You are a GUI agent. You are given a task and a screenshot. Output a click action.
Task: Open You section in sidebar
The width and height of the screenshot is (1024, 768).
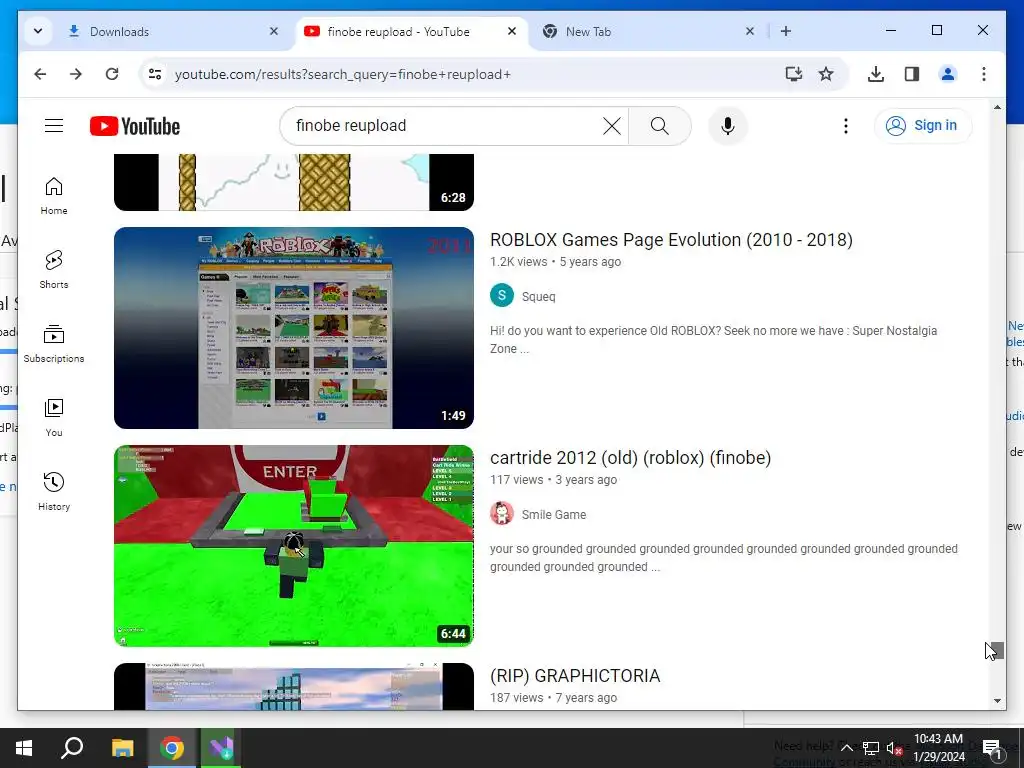54,418
